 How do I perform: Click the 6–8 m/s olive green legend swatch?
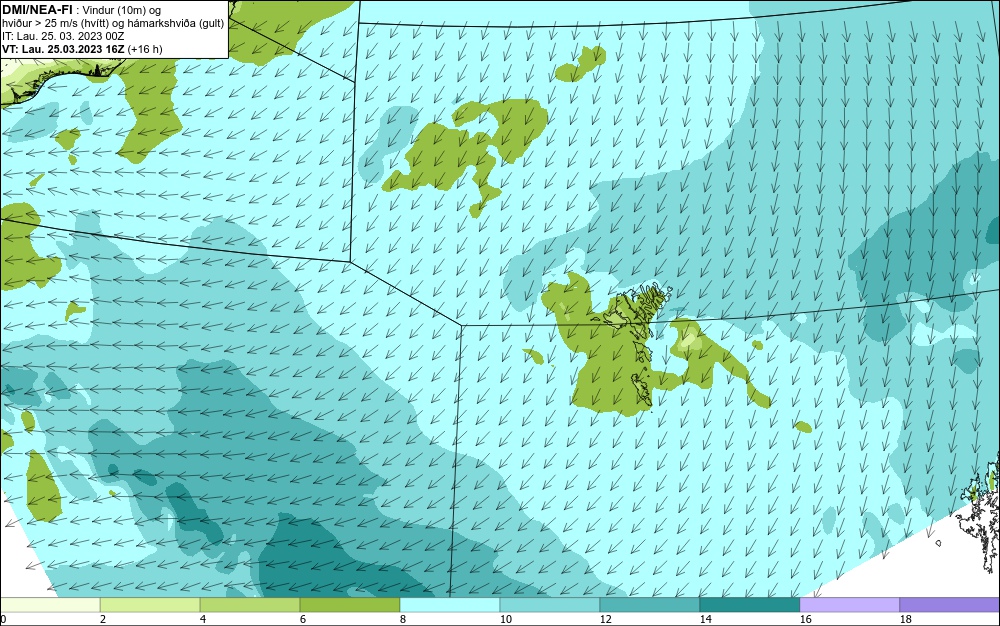[349, 604]
